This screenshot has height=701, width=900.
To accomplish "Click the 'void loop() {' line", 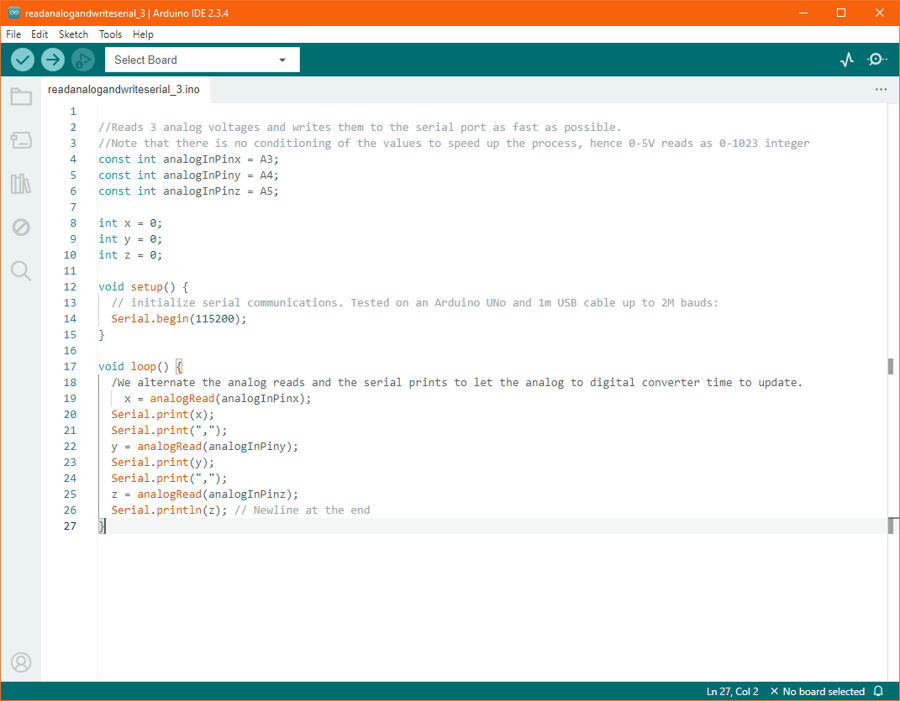I will coord(140,366).
